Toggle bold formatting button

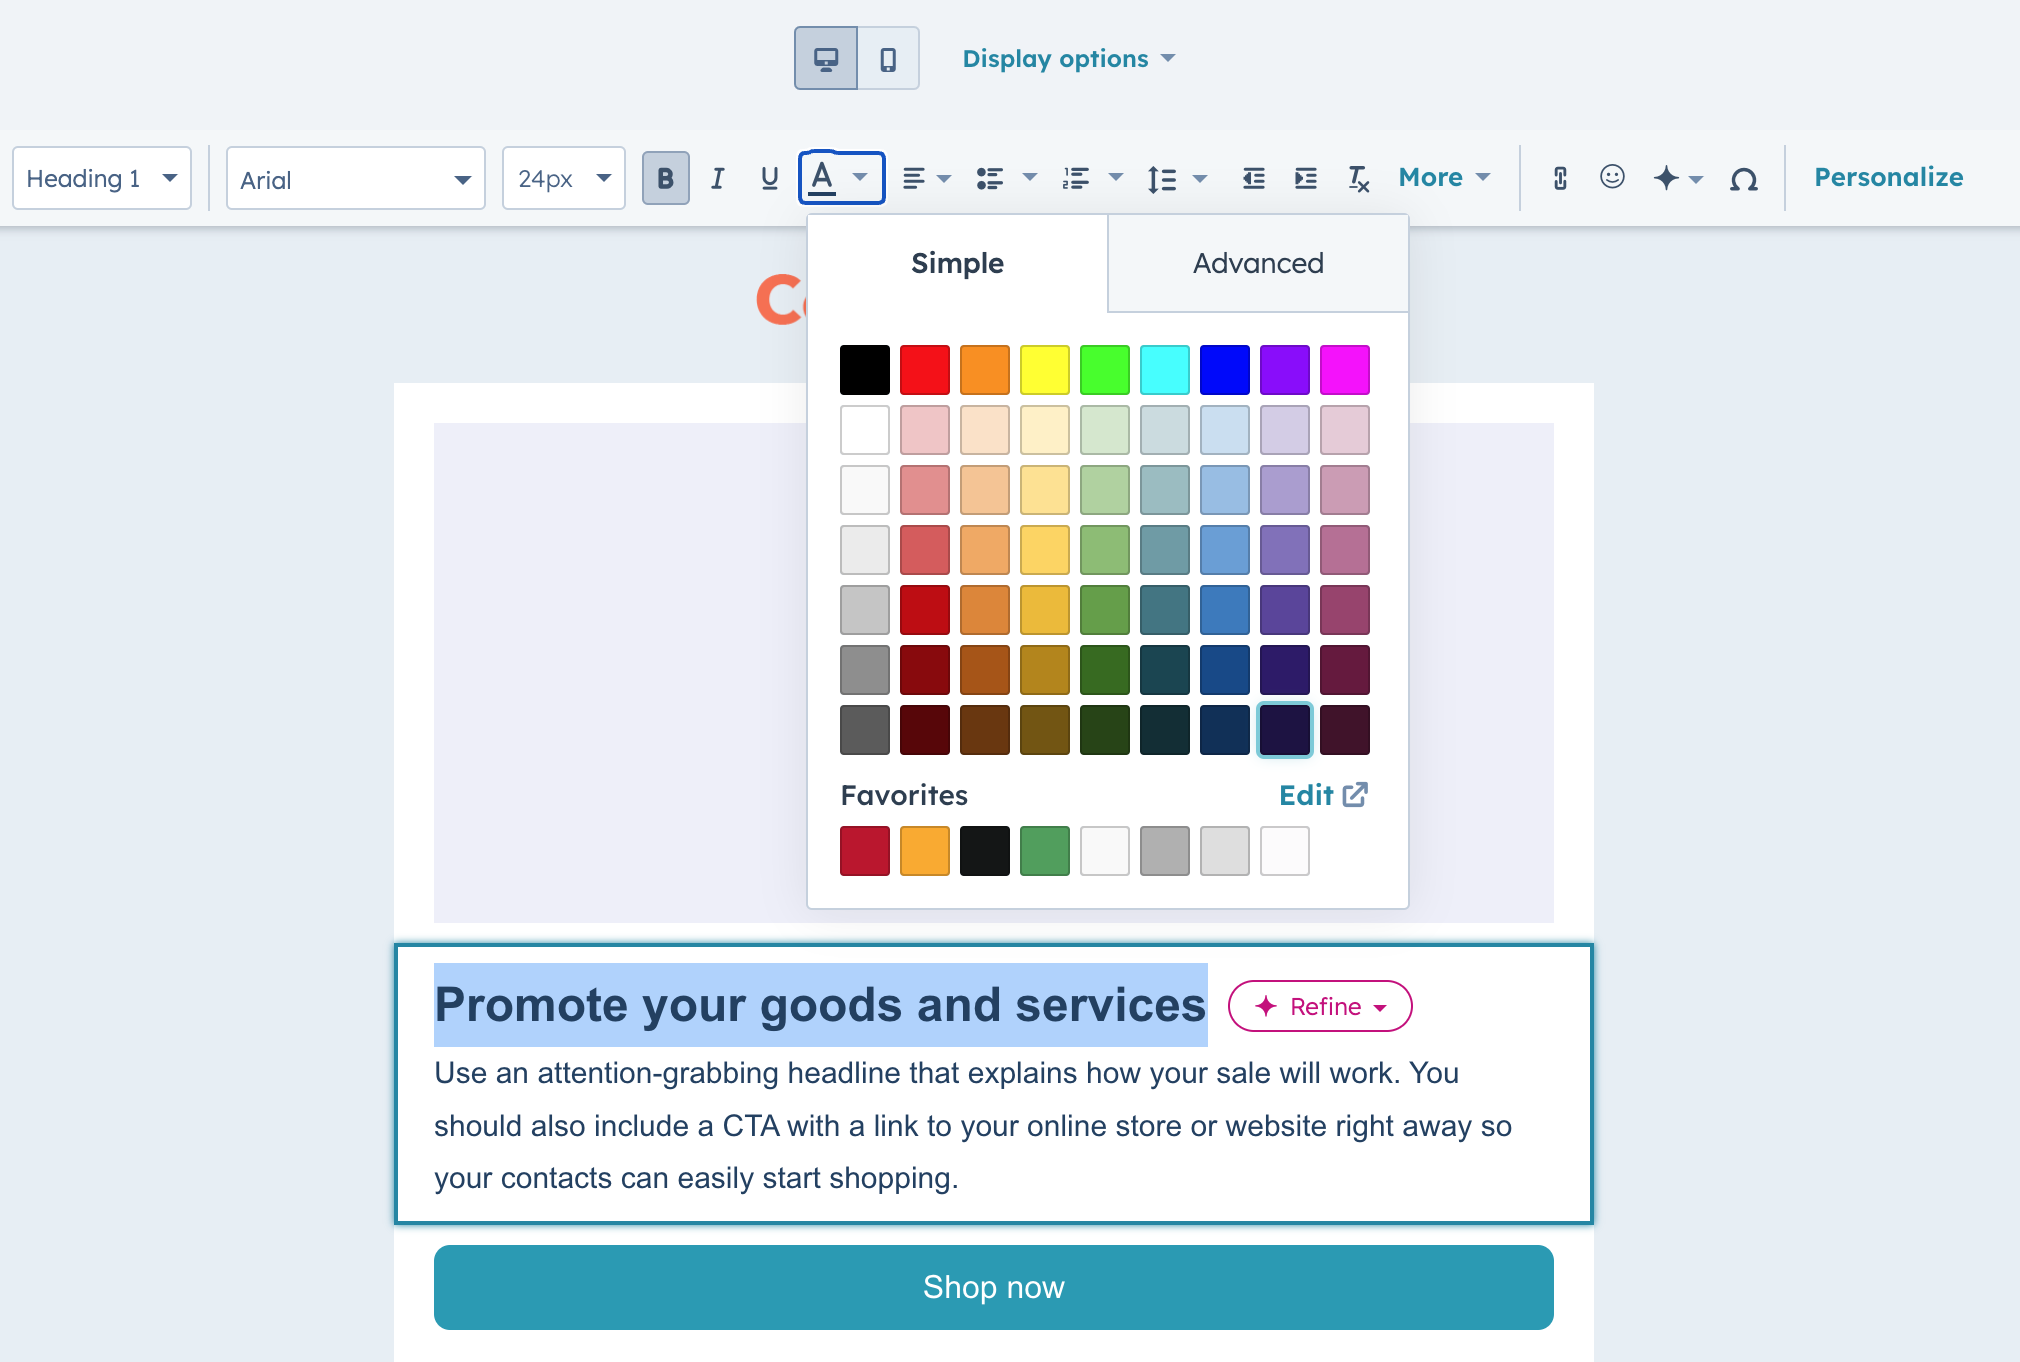[x=666, y=179]
